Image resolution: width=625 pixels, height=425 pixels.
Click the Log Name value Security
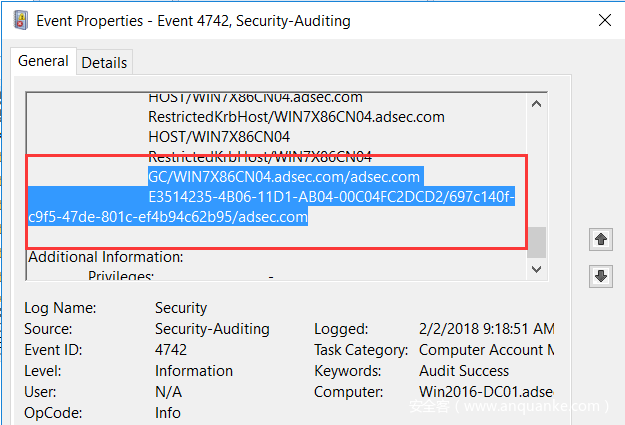click(181, 308)
